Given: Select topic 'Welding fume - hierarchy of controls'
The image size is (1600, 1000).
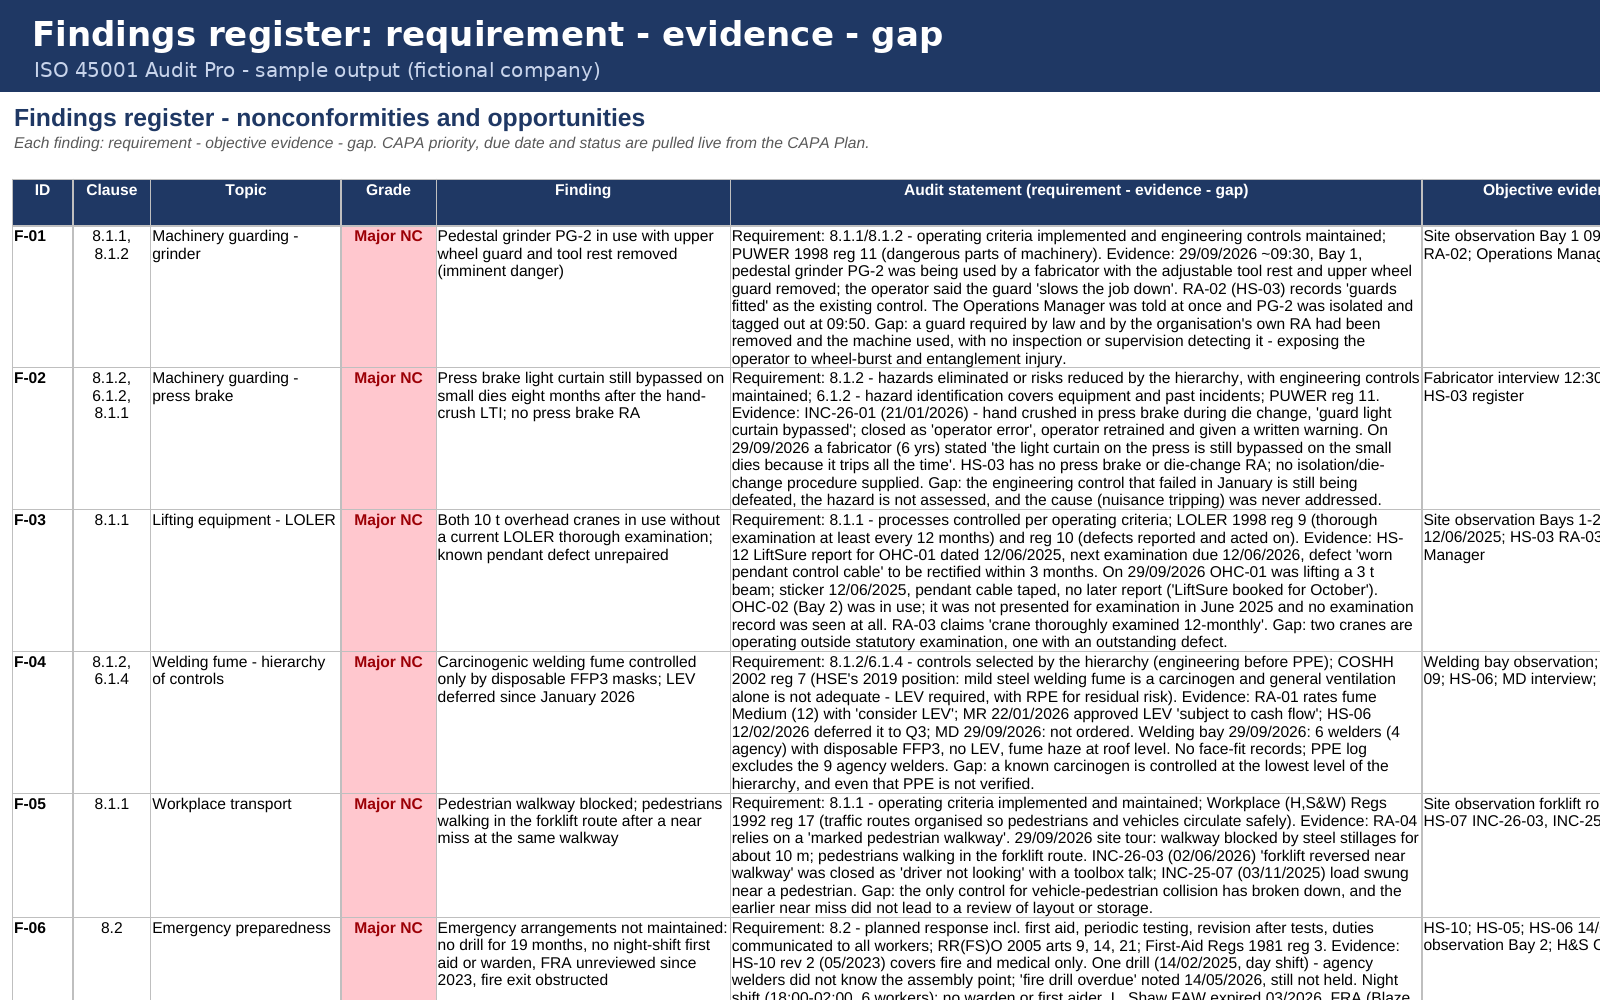Looking at the screenshot, I should (x=246, y=723).
